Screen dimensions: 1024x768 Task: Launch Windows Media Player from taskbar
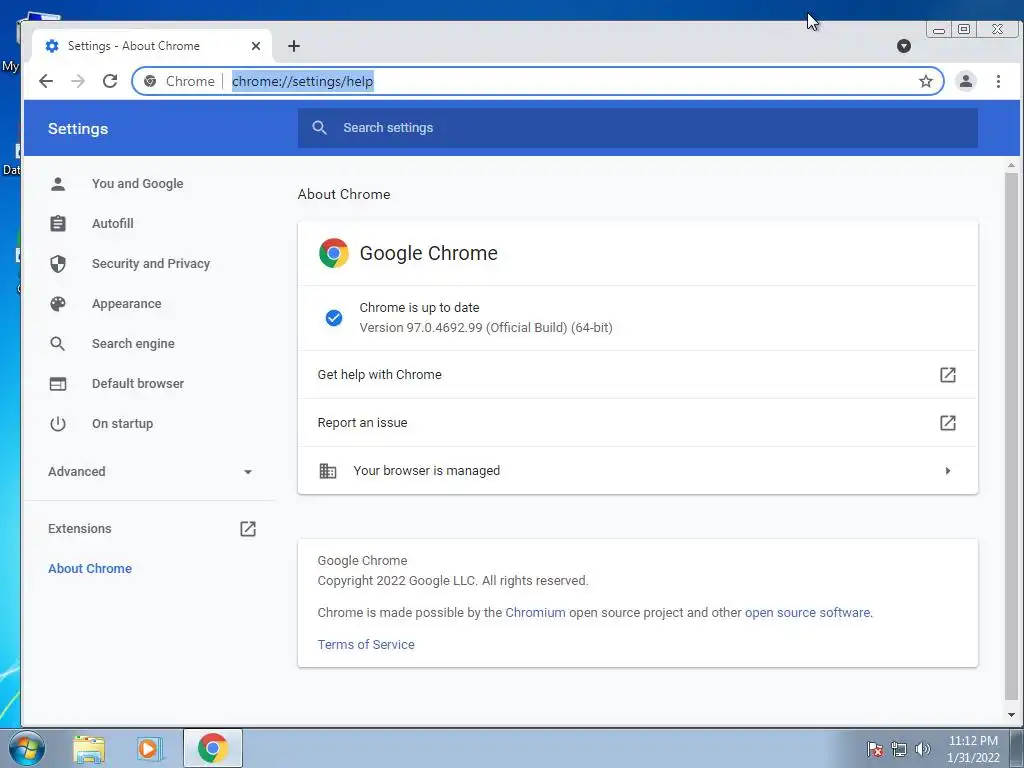tap(150, 748)
